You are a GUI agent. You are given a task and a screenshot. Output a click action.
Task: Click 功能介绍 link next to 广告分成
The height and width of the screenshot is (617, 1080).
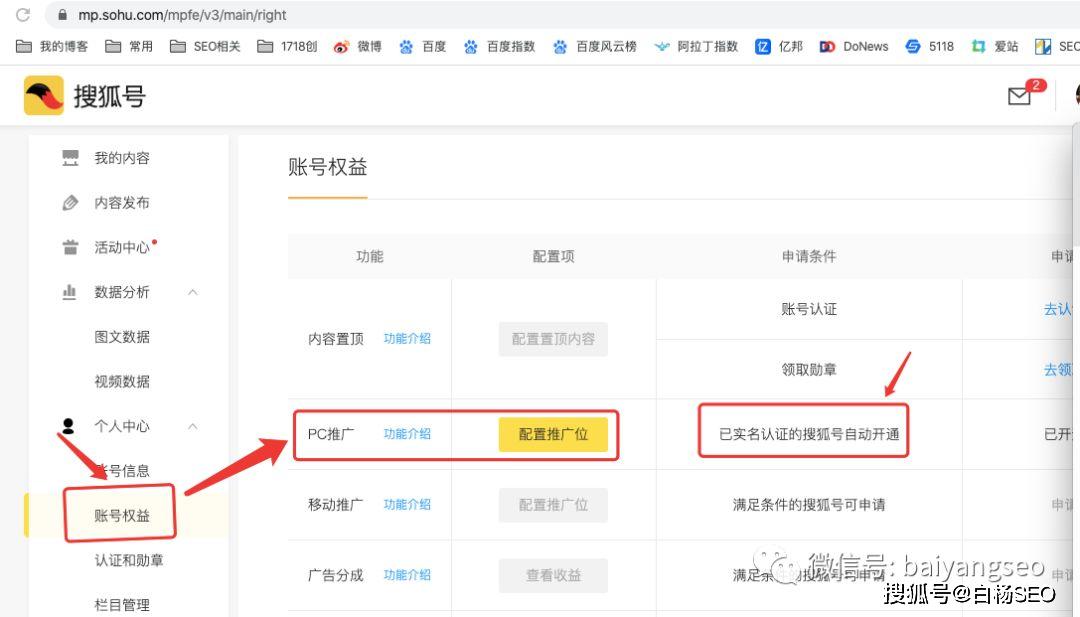pos(407,574)
